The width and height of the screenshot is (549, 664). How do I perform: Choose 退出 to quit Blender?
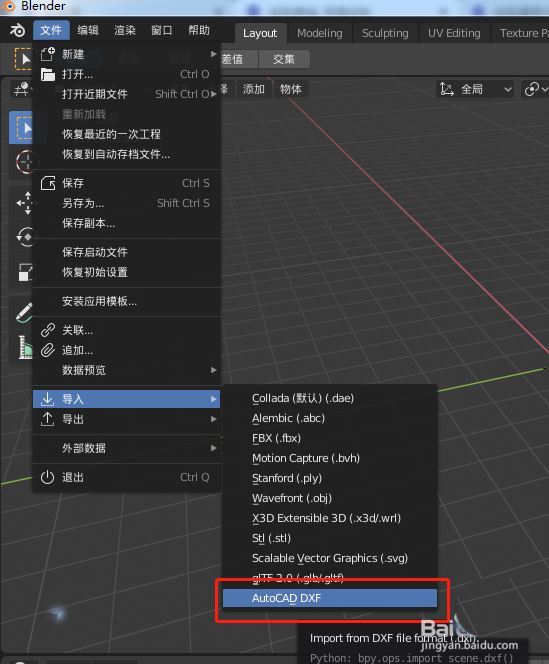tap(127, 477)
